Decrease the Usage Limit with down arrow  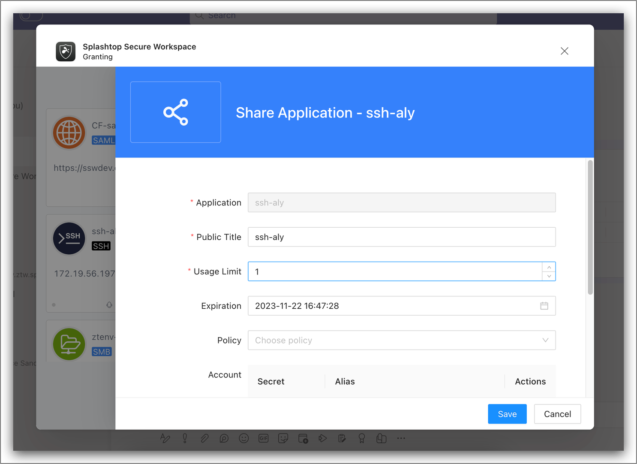point(549,276)
